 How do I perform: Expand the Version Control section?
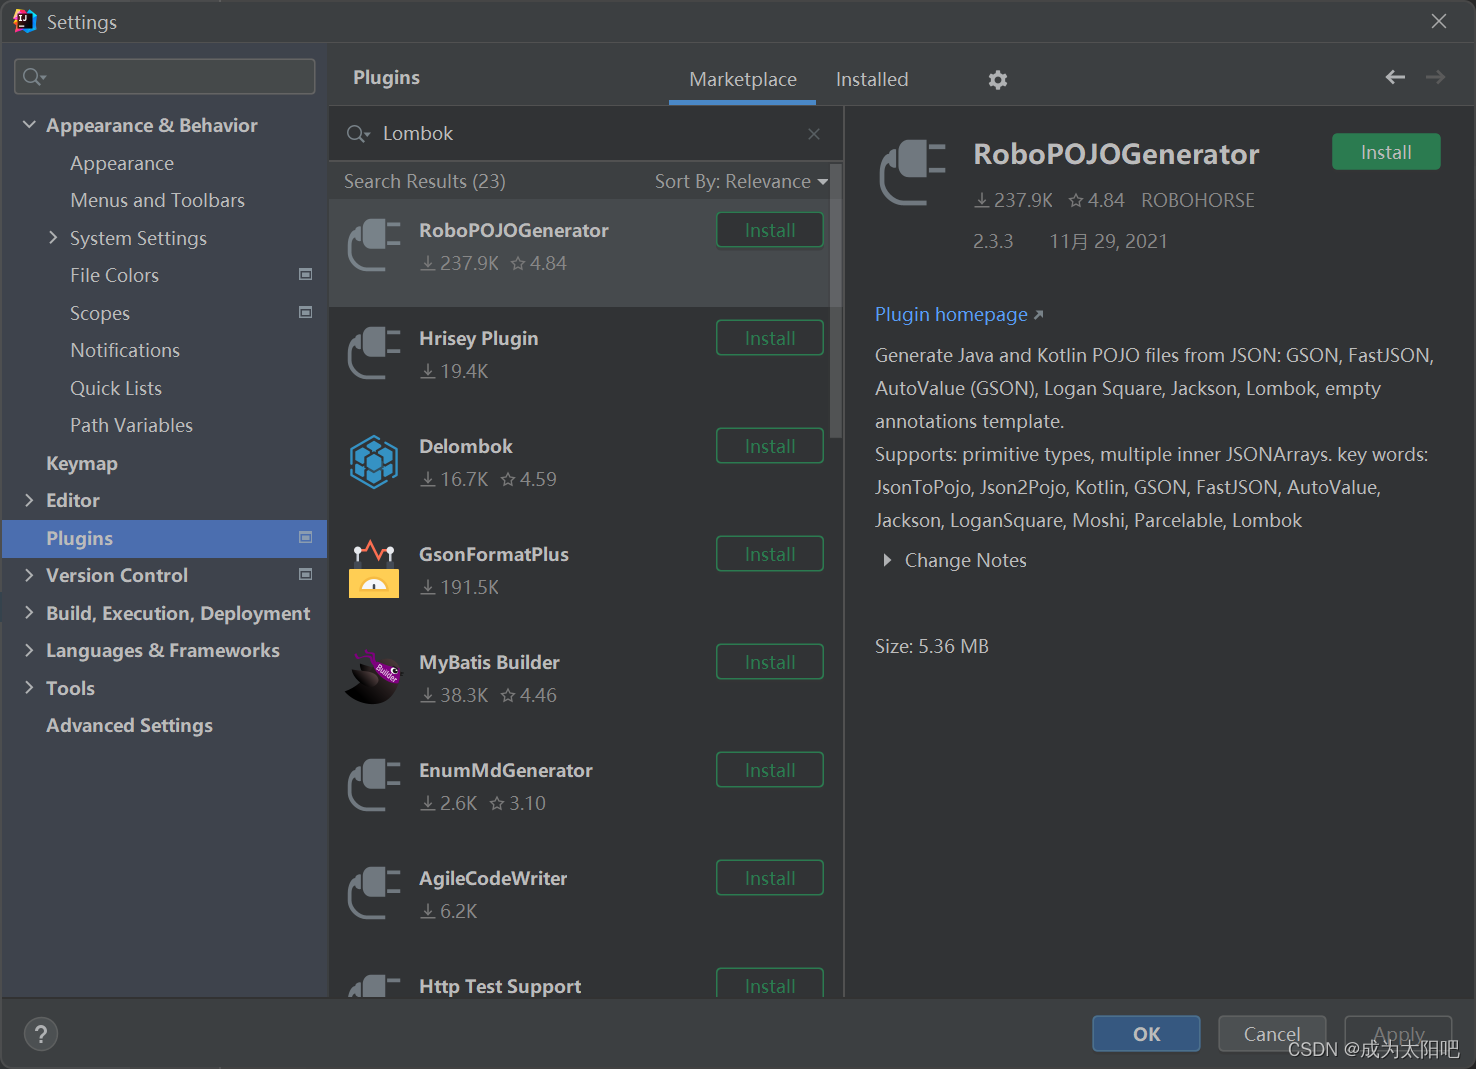29,575
